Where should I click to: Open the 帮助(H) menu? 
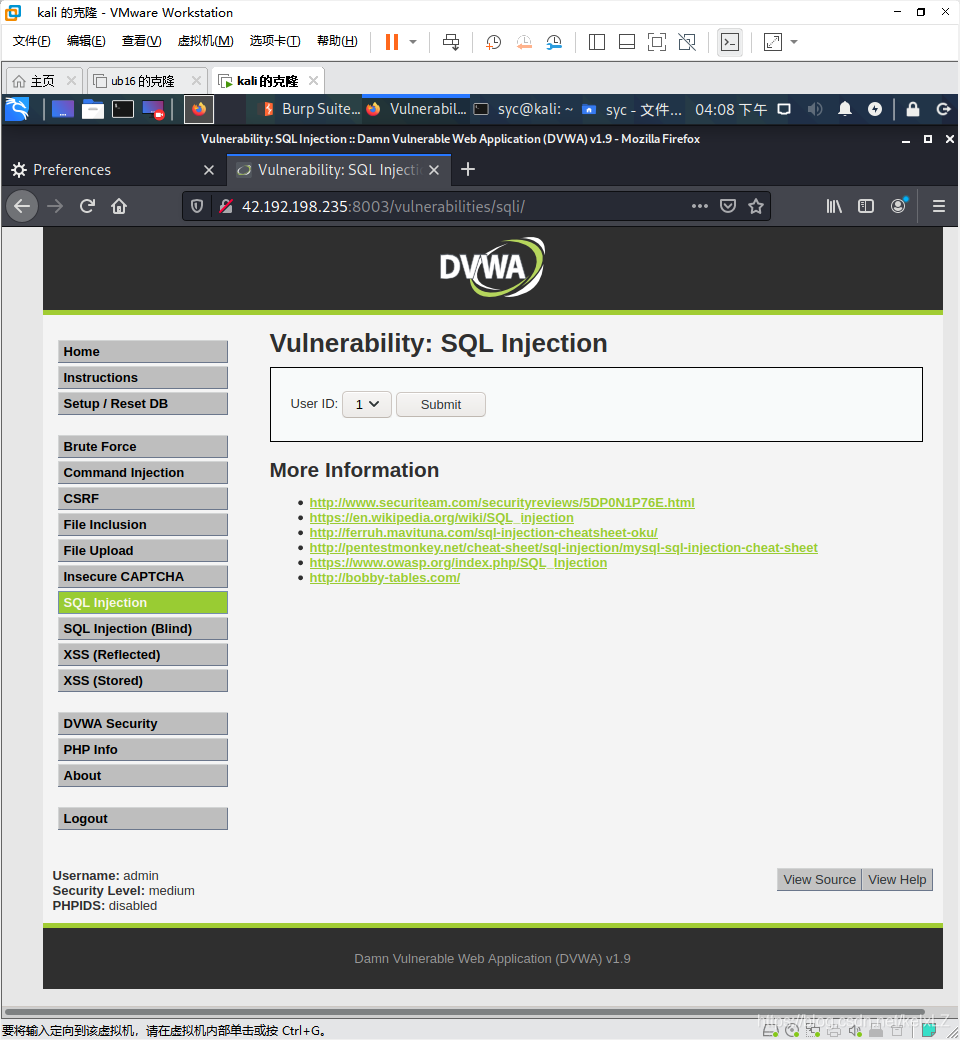click(337, 41)
